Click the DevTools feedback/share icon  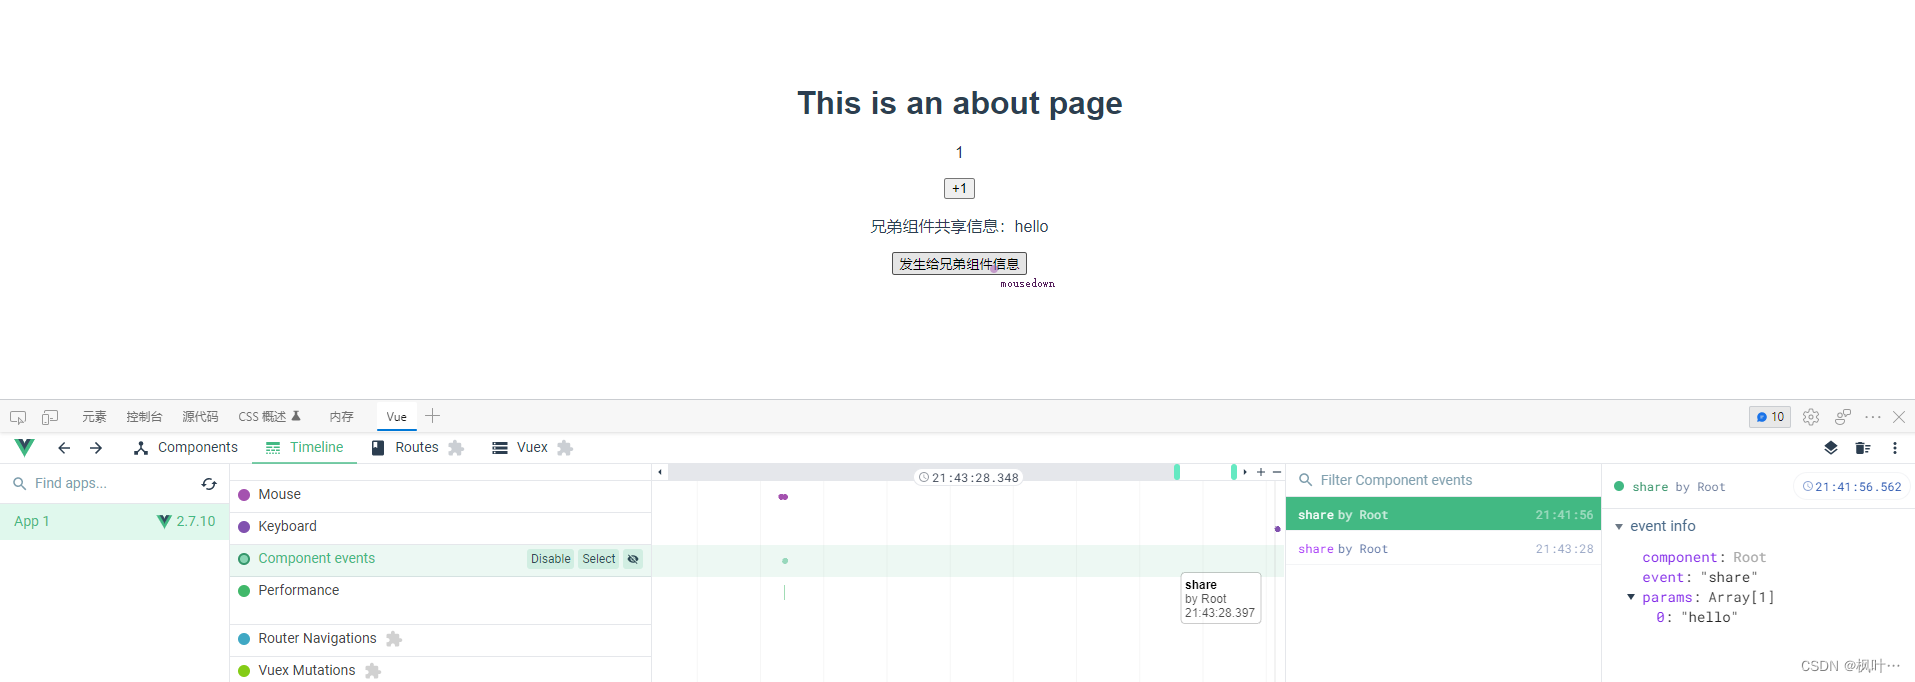1843,417
